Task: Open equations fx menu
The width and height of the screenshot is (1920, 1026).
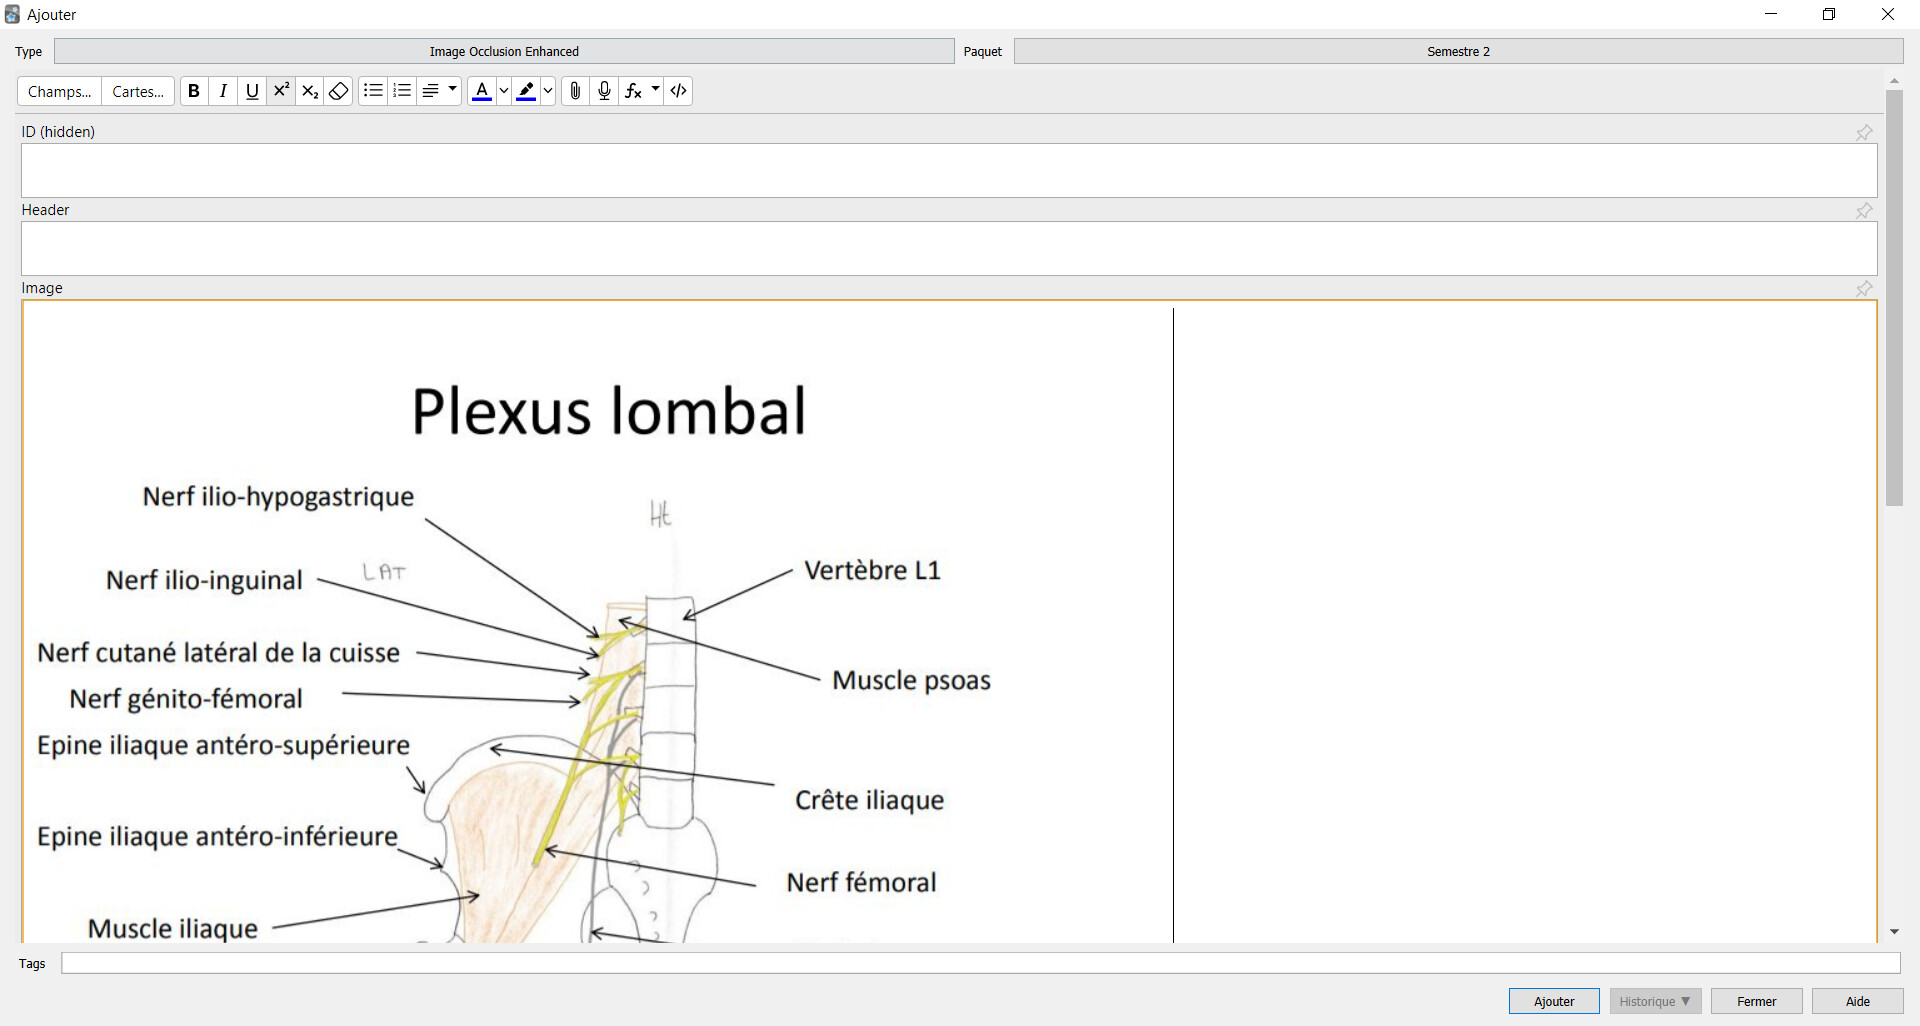Action: coord(641,91)
